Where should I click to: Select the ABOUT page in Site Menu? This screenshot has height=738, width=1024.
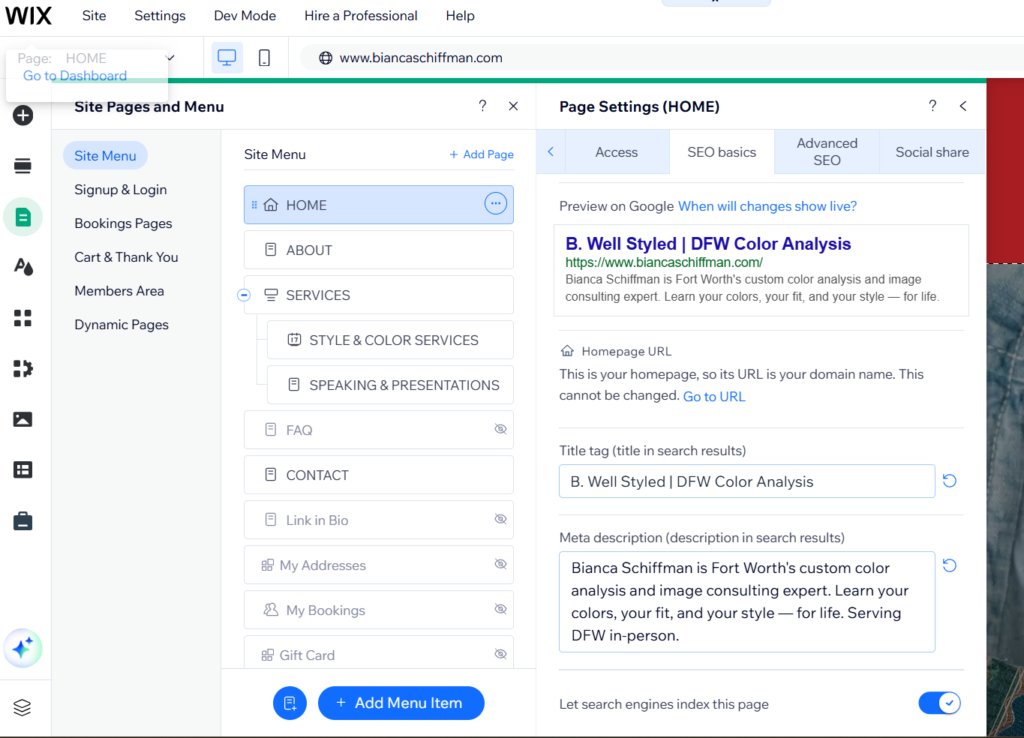tap(378, 250)
